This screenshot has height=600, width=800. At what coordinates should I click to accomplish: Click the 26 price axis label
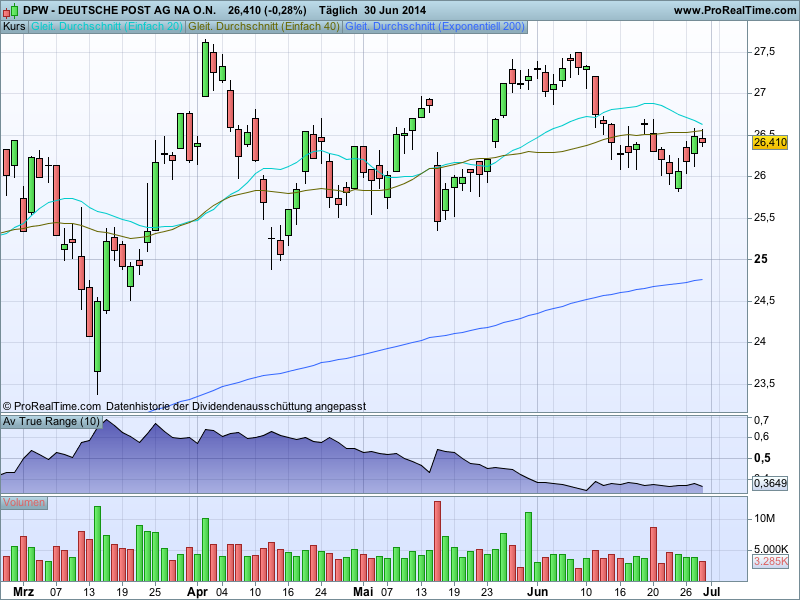pos(760,176)
